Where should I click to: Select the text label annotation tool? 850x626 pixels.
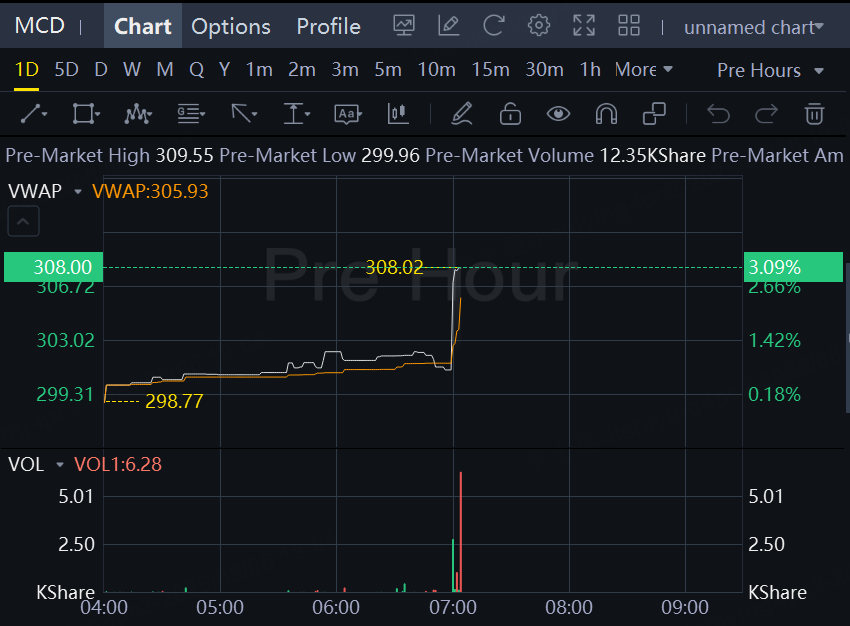click(x=347, y=114)
